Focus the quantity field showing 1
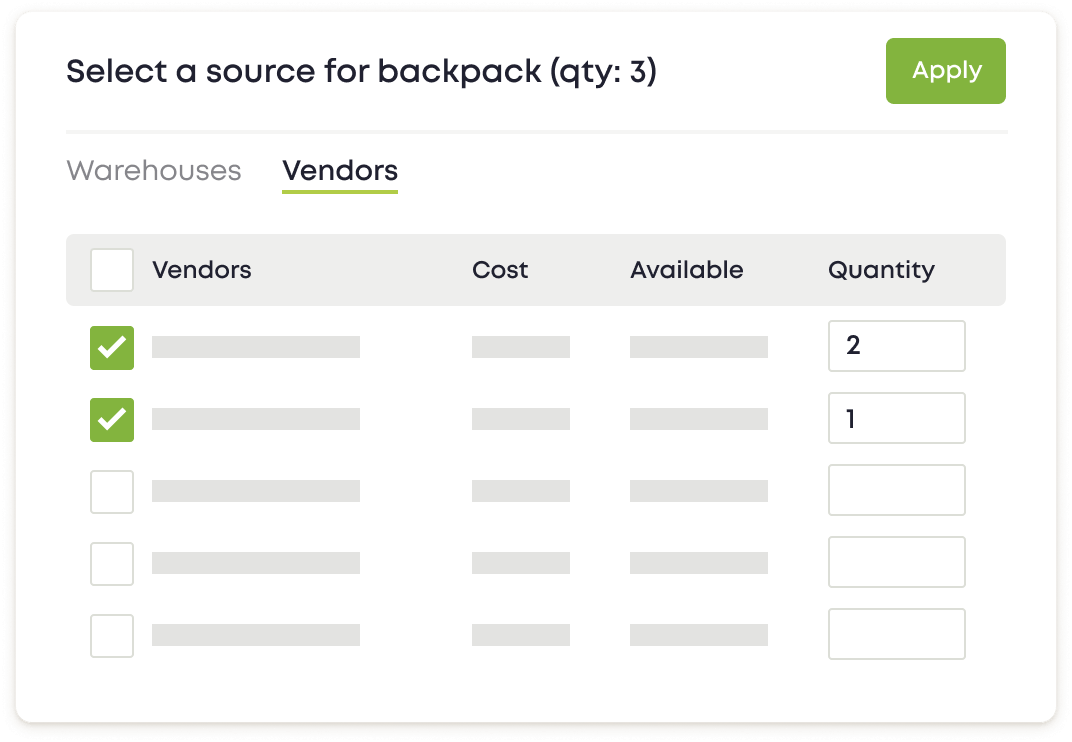Viewport: 1072px width, 742px height. pos(897,418)
